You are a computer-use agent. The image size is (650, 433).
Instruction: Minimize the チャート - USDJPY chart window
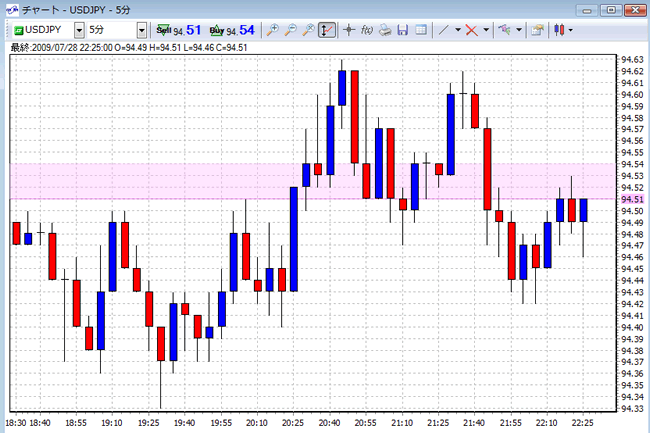(587, 10)
